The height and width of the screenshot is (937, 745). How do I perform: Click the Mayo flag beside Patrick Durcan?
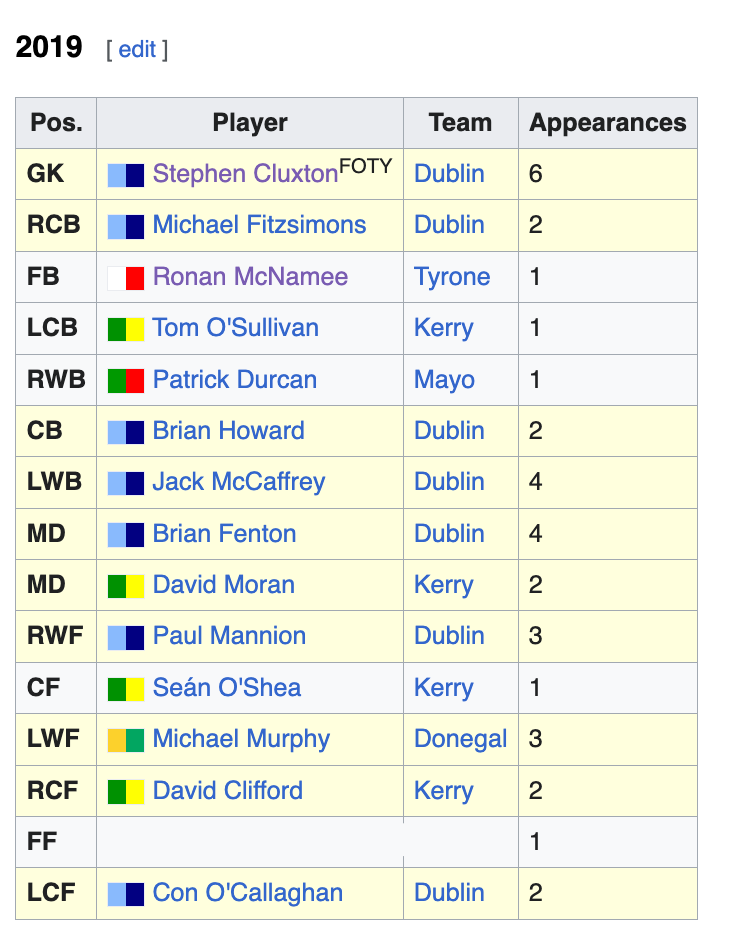pyautogui.click(x=126, y=381)
